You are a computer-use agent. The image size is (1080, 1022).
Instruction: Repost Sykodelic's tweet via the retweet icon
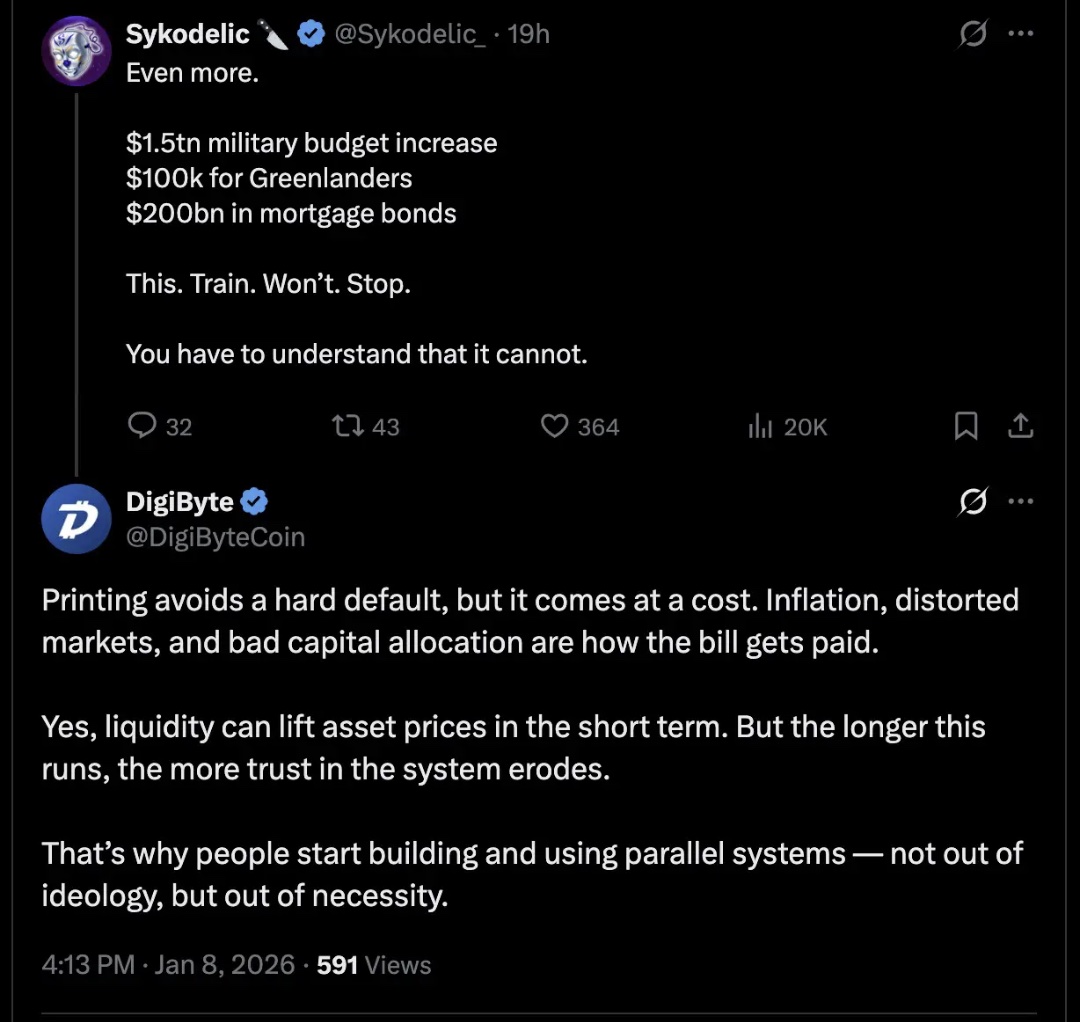point(346,427)
